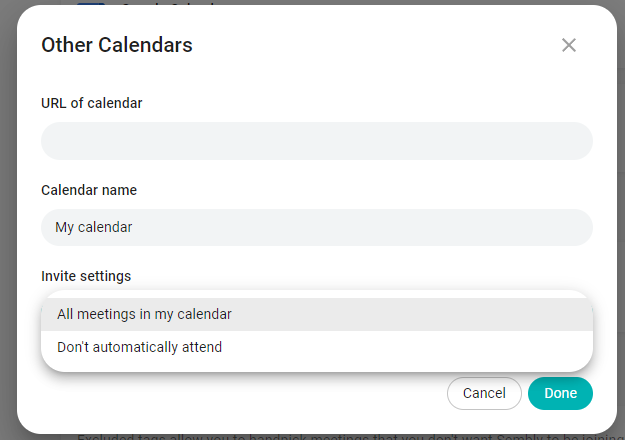Screen dimensions: 625x440
Task: Click the URL of calendar input field
Action: (316, 141)
